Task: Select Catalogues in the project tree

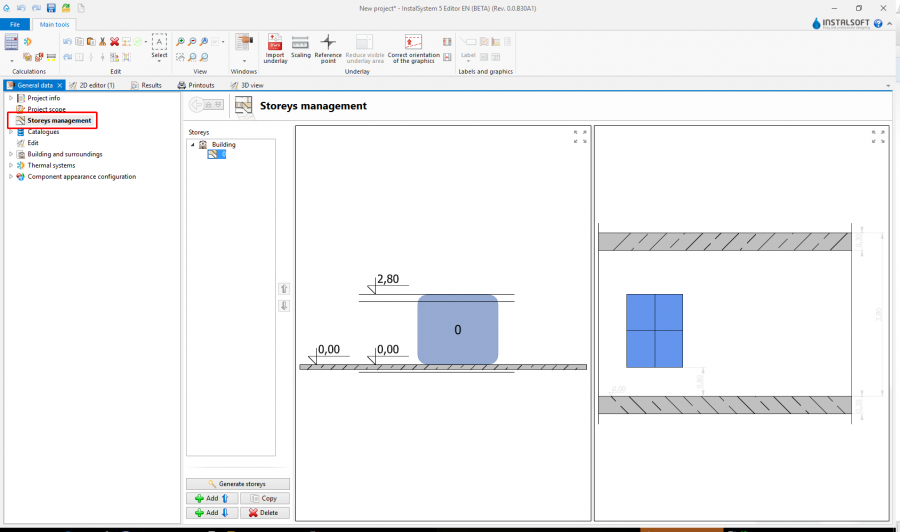Action: tap(43, 132)
